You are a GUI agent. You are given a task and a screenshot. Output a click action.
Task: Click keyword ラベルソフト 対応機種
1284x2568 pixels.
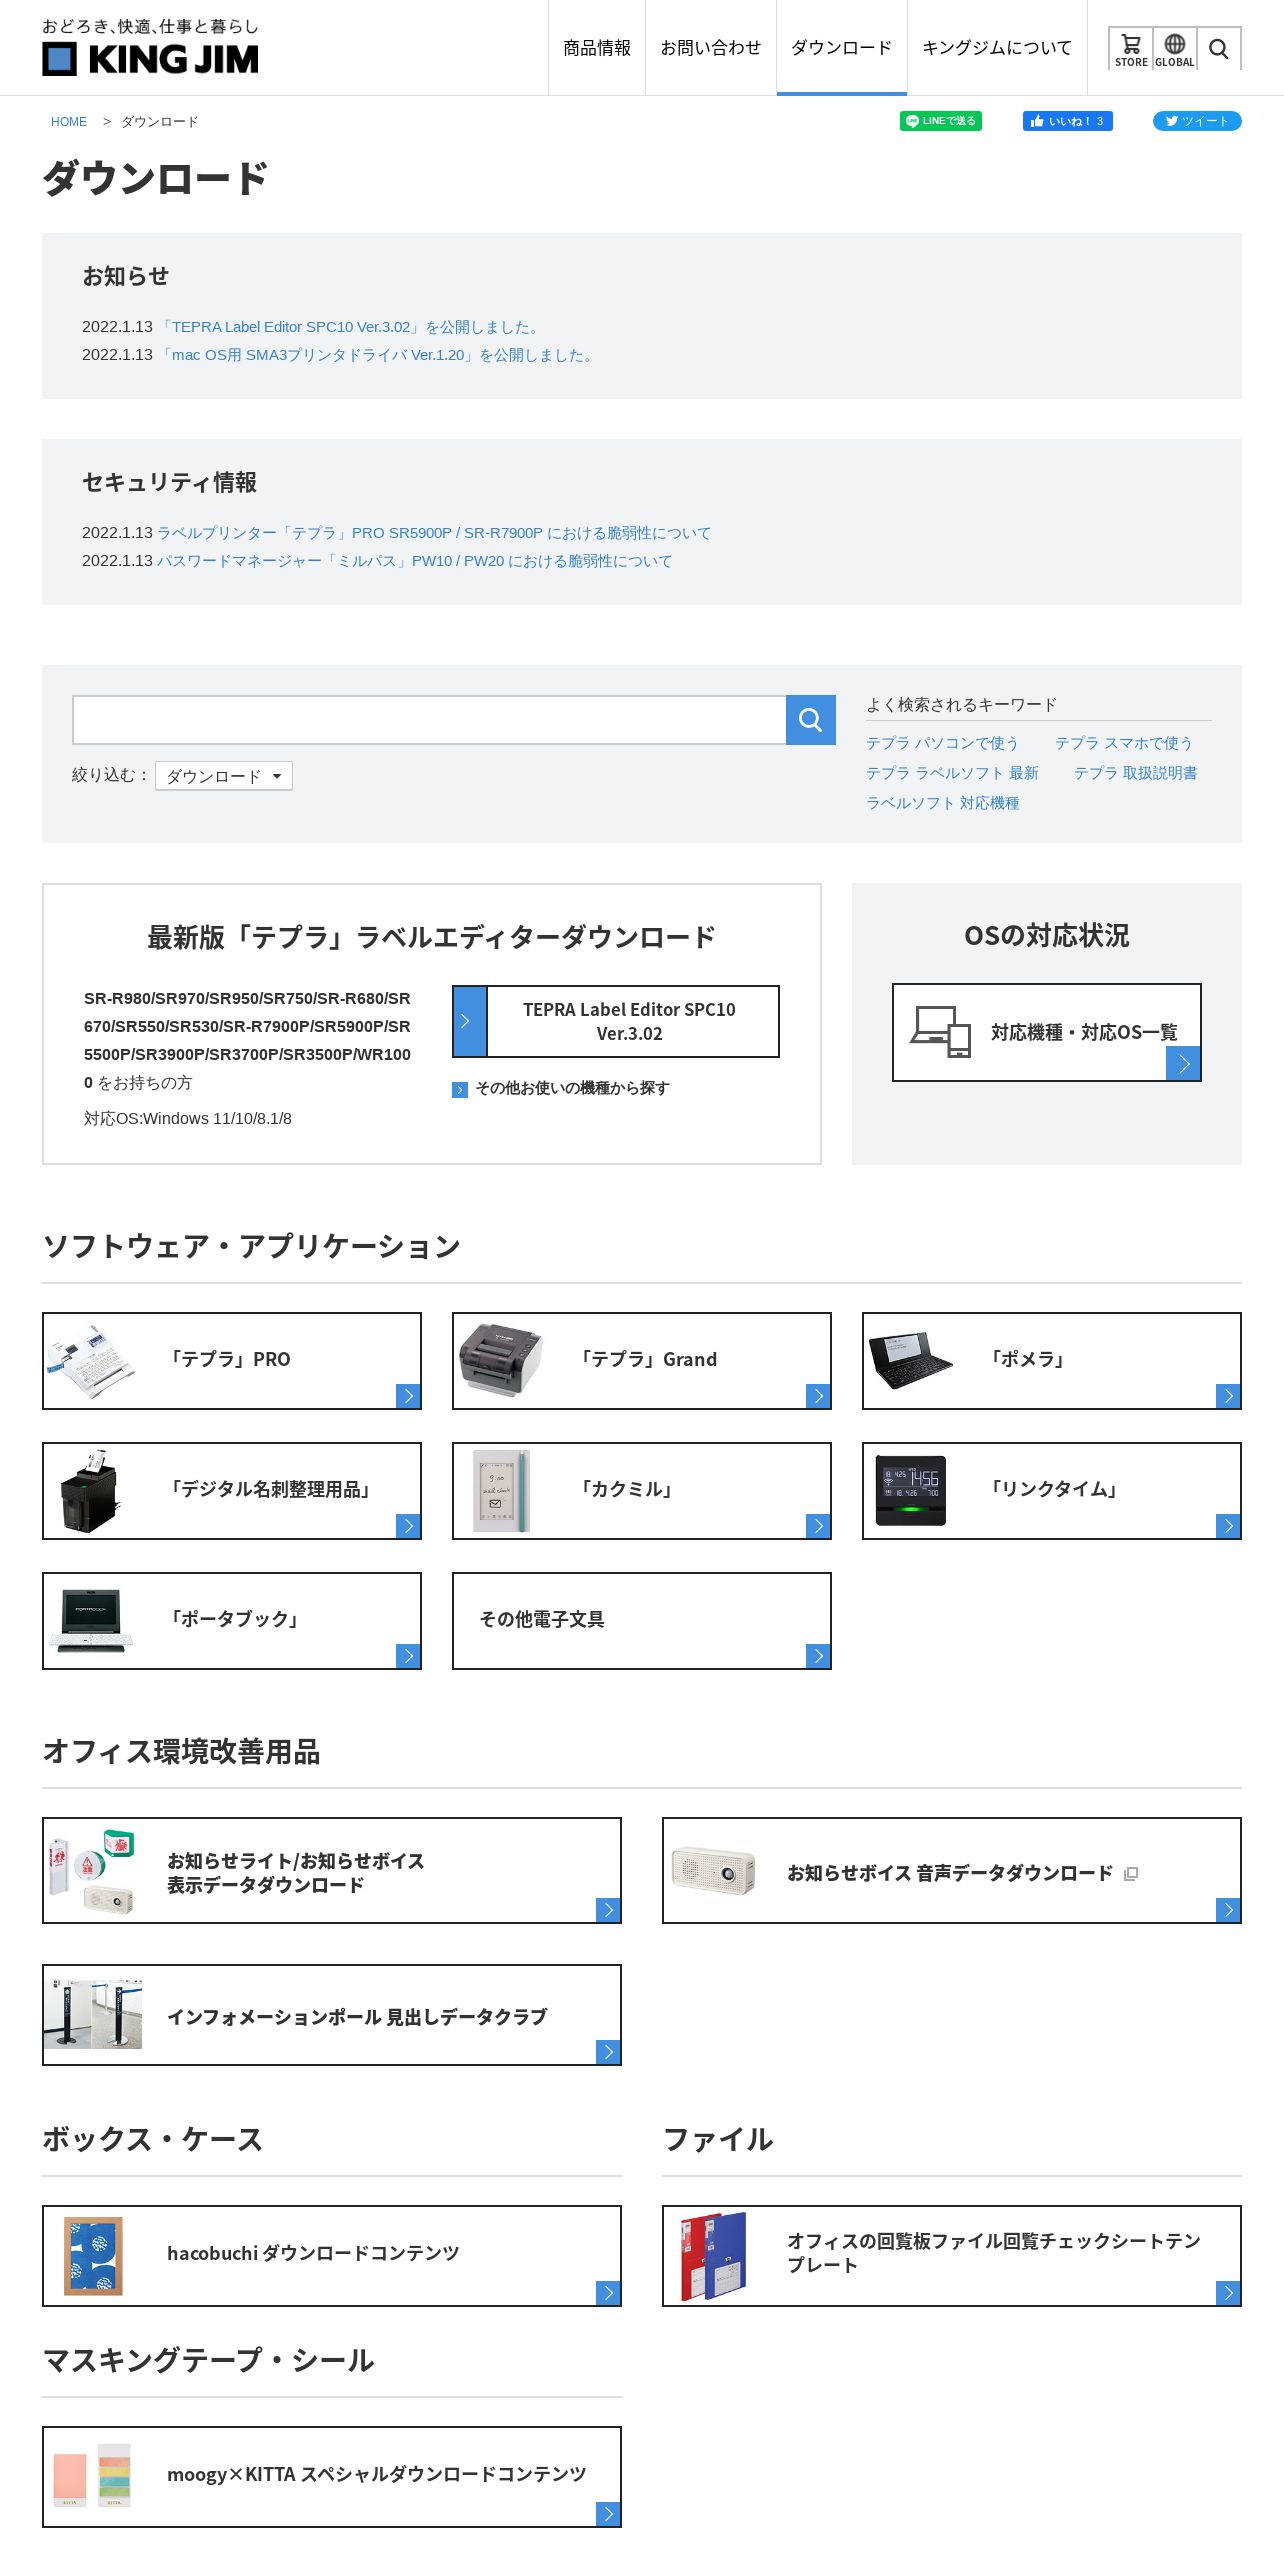[x=943, y=803]
